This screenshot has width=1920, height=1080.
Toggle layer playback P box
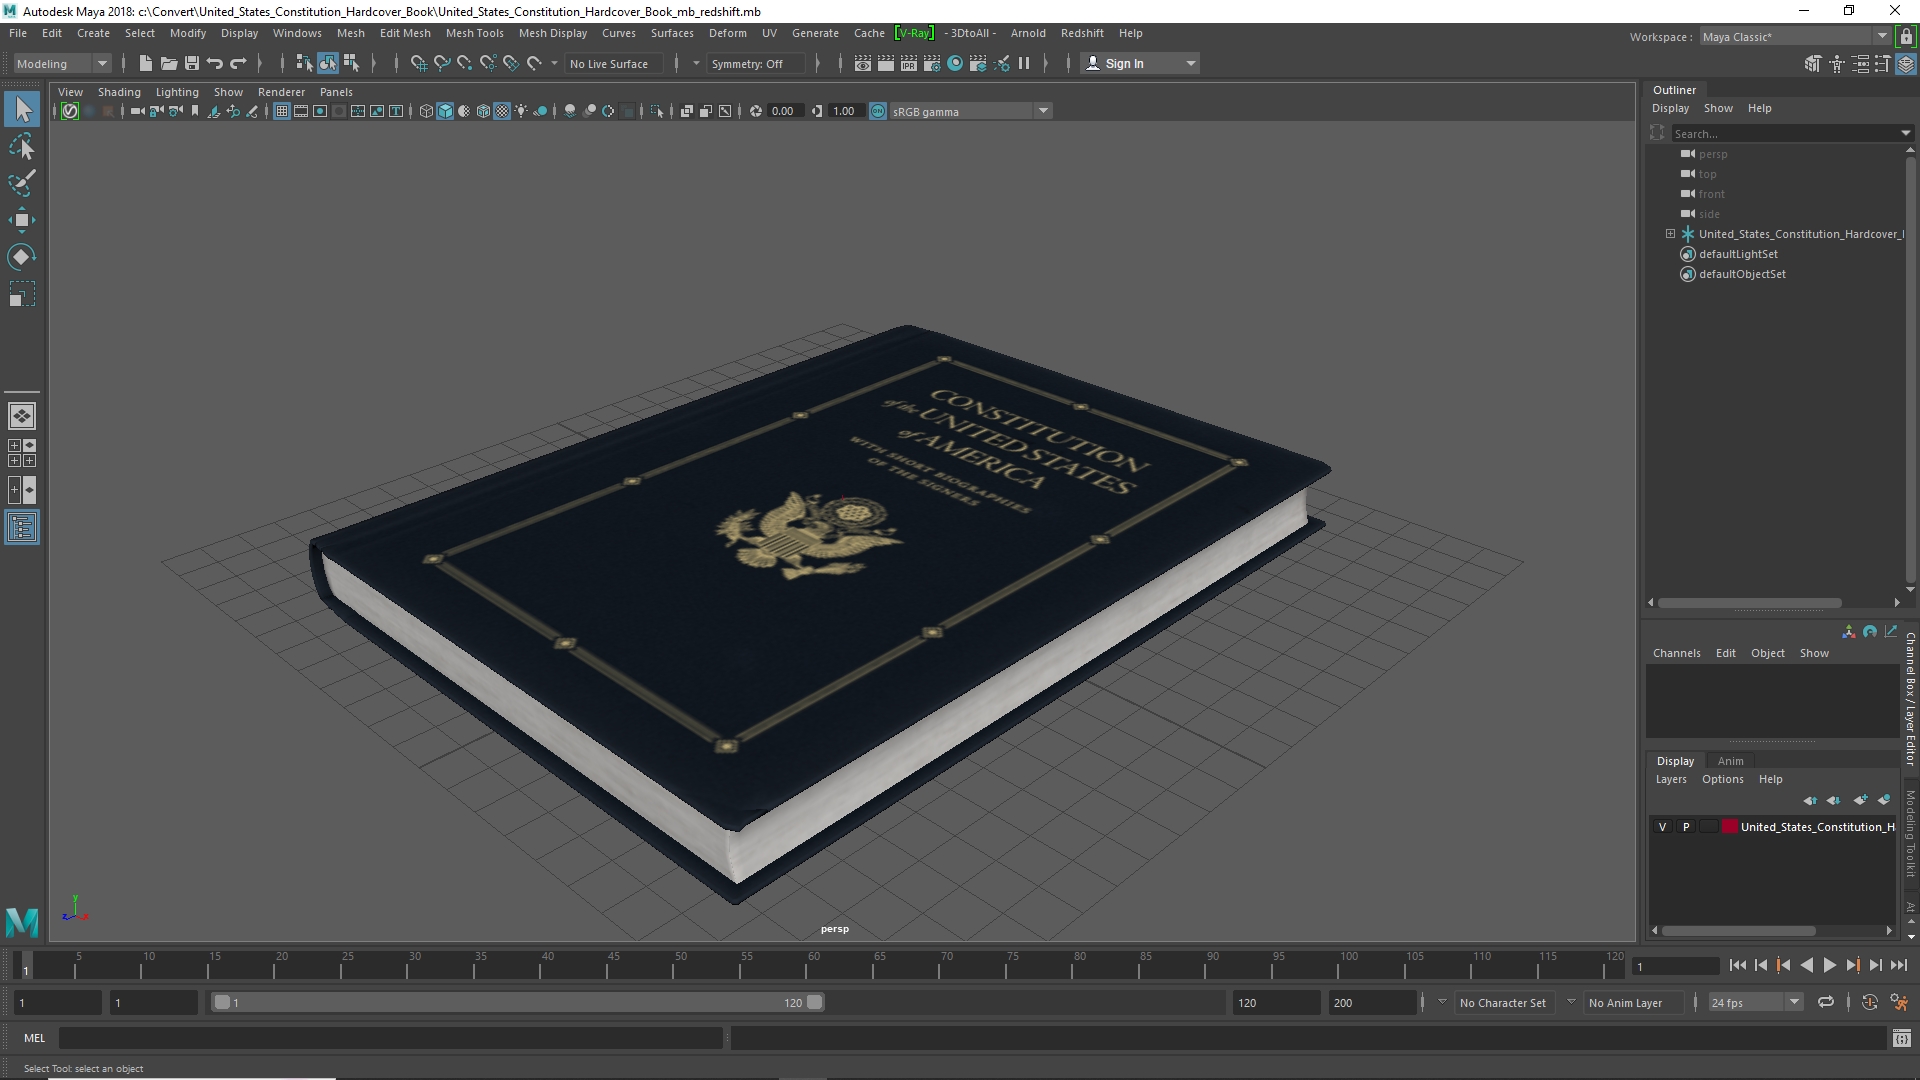tap(1686, 827)
